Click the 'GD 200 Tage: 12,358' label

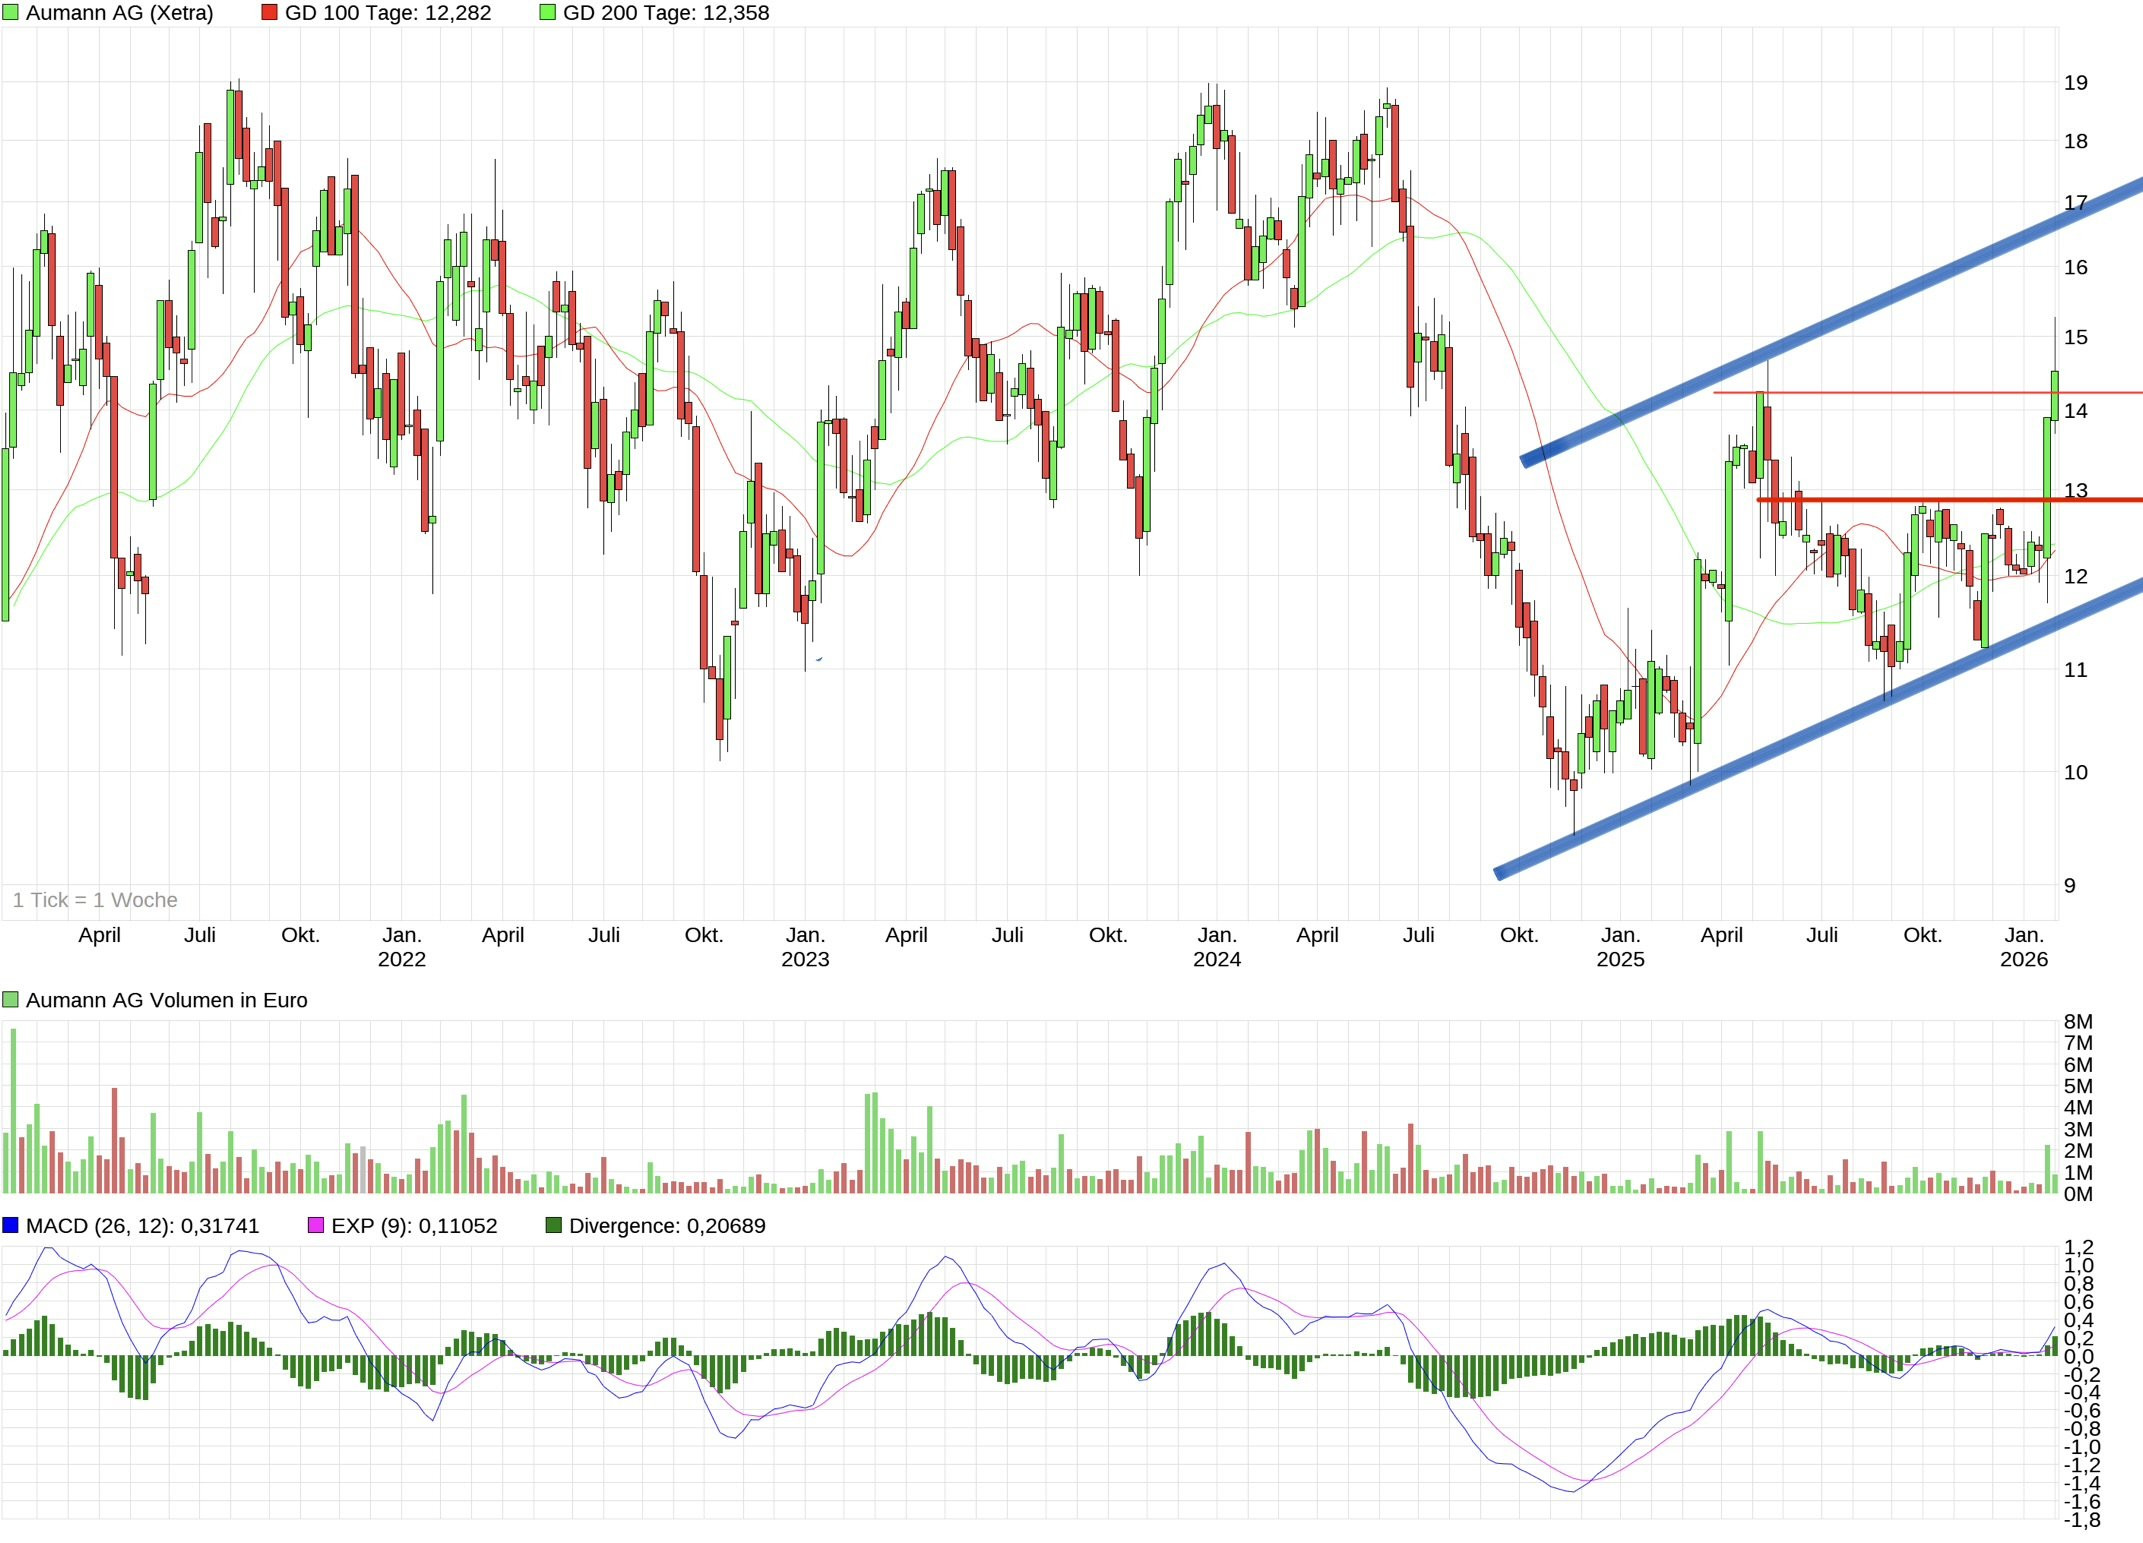(666, 13)
